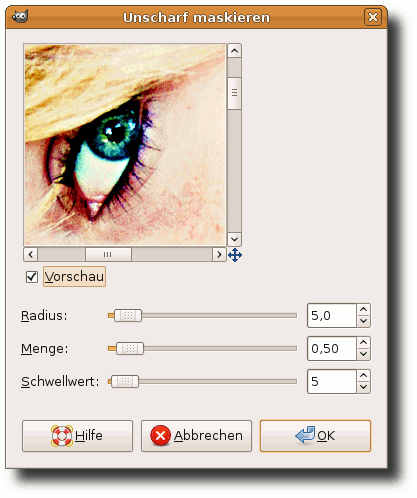Click the left arrow of preview horizontal scrollbar
The width and height of the screenshot is (417, 498).
pos(31,255)
